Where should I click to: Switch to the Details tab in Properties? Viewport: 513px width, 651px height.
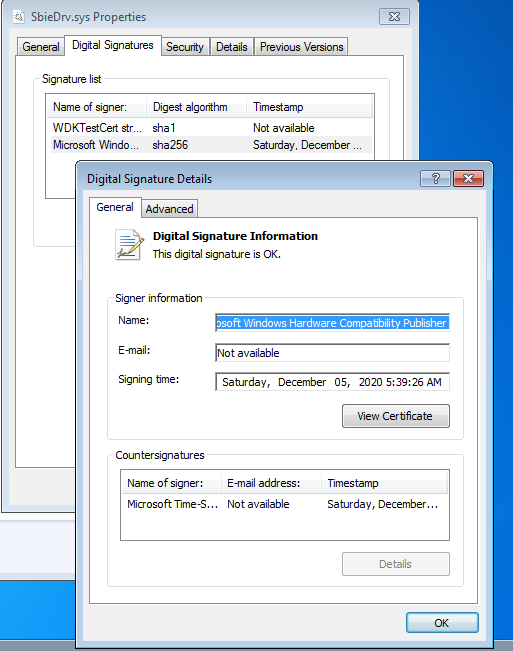pyautogui.click(x=232, y=46)
